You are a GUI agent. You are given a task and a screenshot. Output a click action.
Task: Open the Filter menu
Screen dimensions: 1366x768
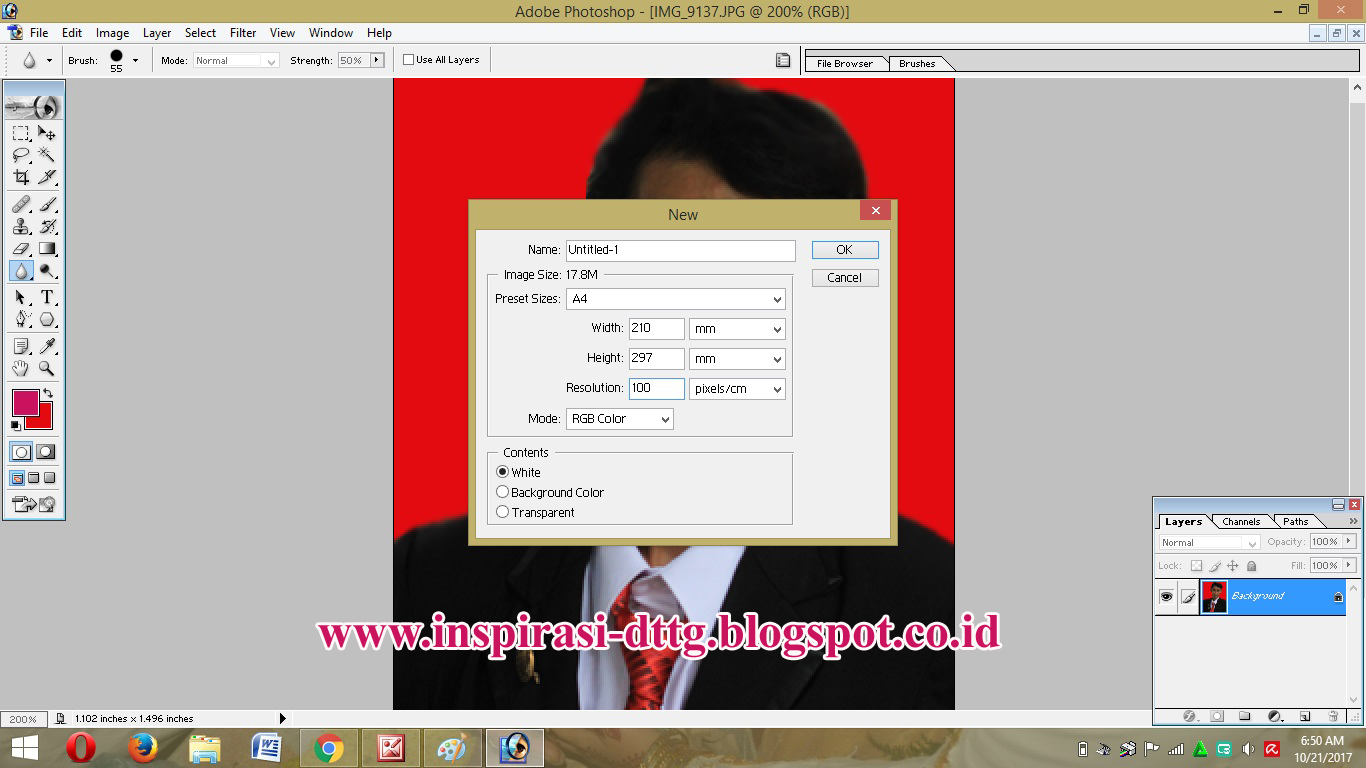pos(243,33)
